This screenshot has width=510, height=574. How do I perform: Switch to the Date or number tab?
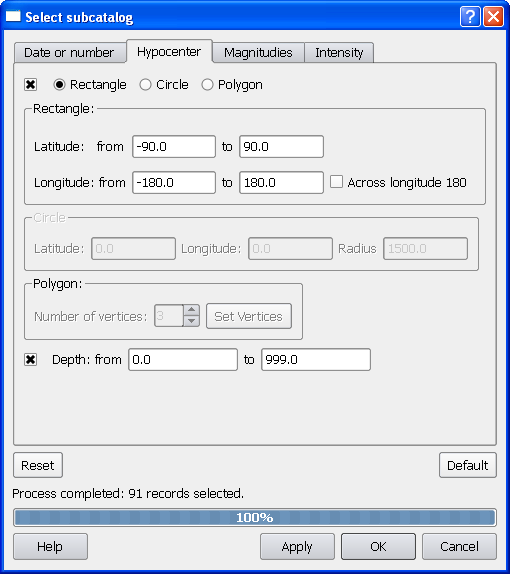pos(70,53)
